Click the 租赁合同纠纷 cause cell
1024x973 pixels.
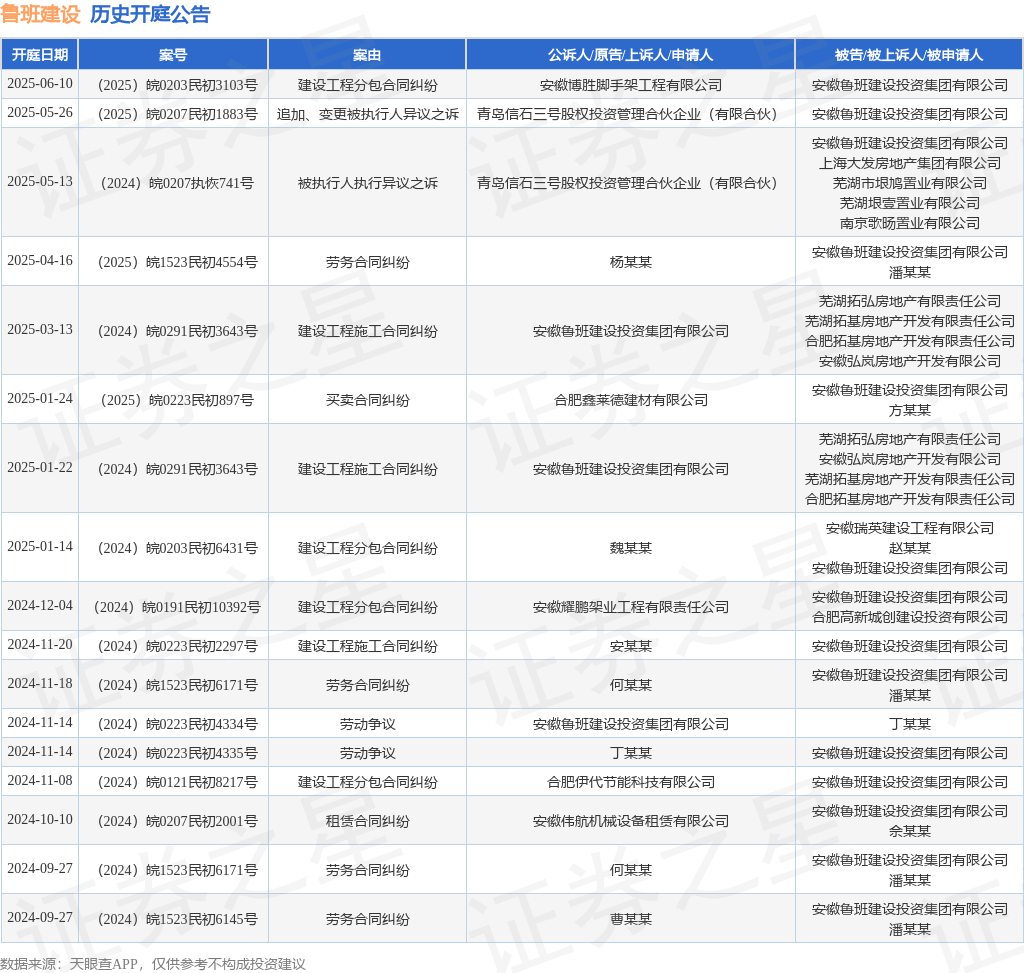pos(368,821)
